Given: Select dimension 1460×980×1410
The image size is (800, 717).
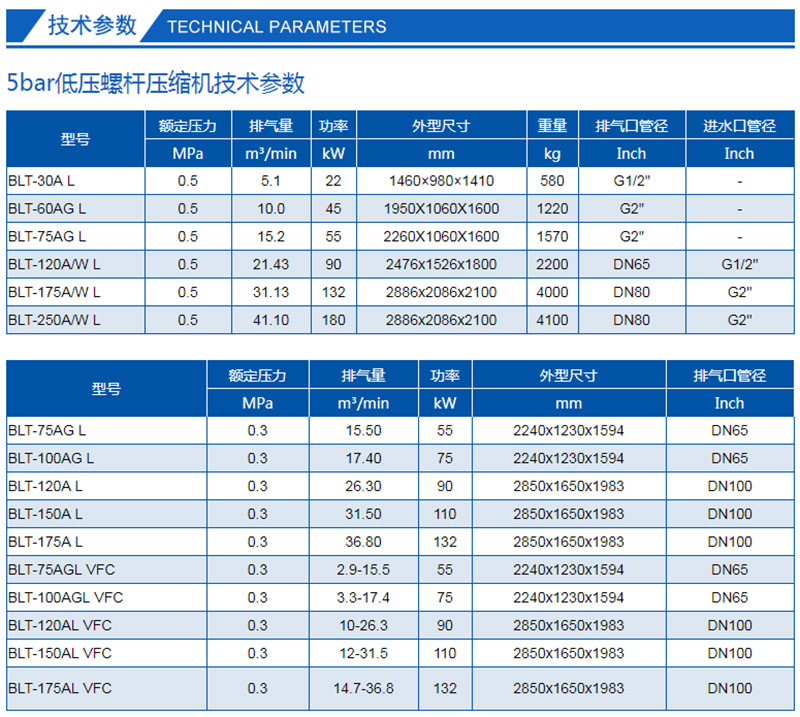Looking at the screenshot, I should 441,181.
